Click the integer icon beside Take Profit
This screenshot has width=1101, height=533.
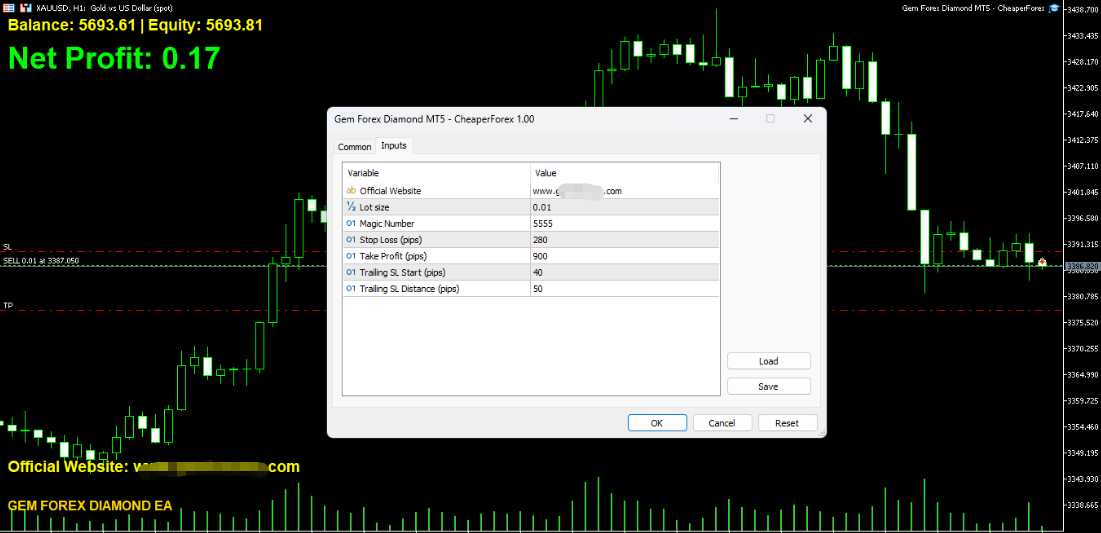pyautogui.click(x=351, y=256)
